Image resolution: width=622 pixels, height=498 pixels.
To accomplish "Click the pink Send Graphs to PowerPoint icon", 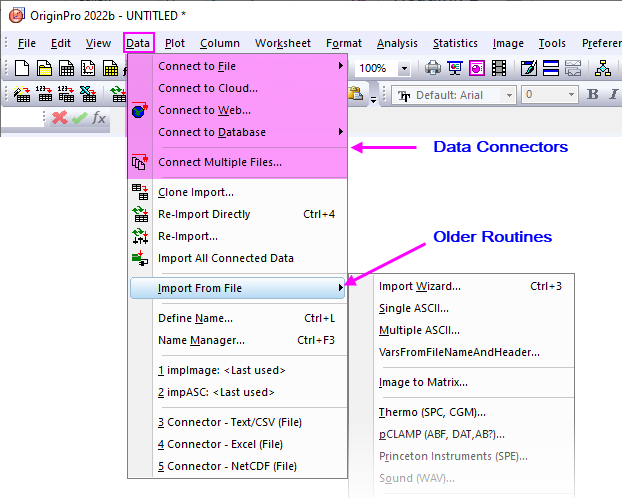I will pyautogui.click(x=477, y=68).
